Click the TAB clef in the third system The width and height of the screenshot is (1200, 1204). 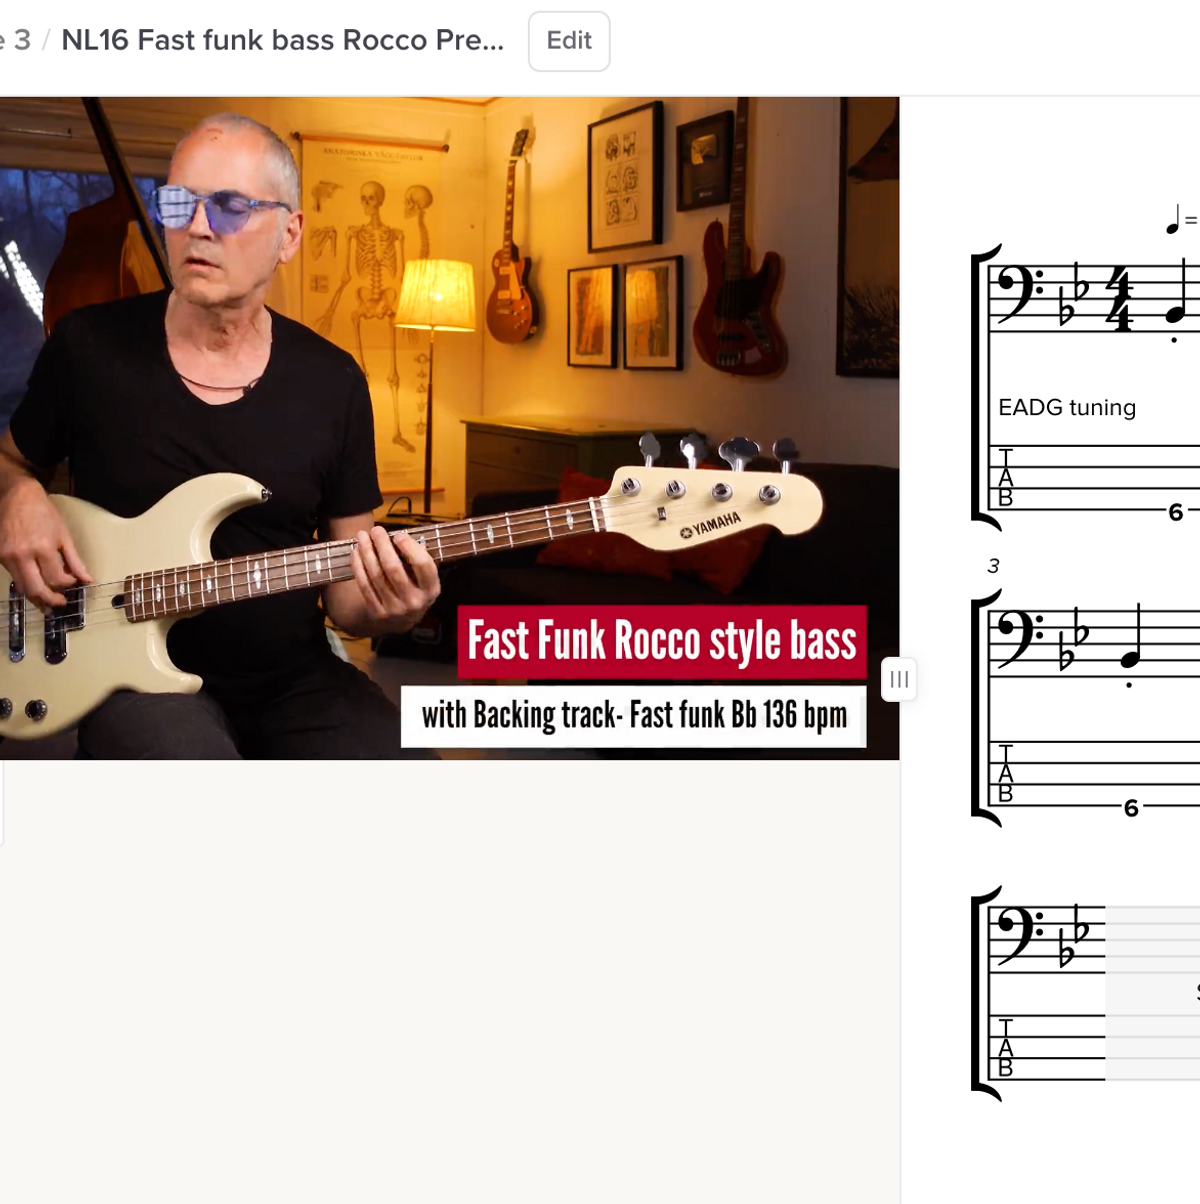[1006, 1048]
